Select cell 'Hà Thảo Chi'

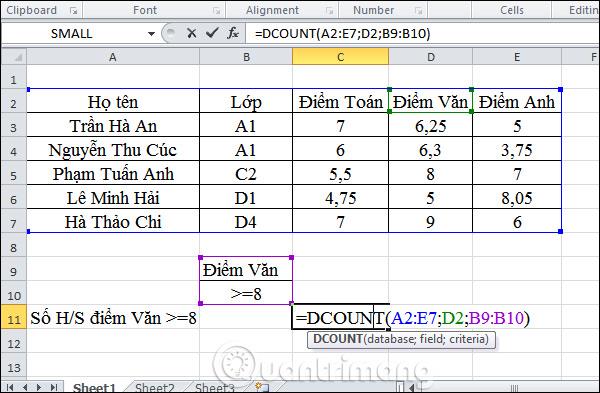tap(113, 222)
